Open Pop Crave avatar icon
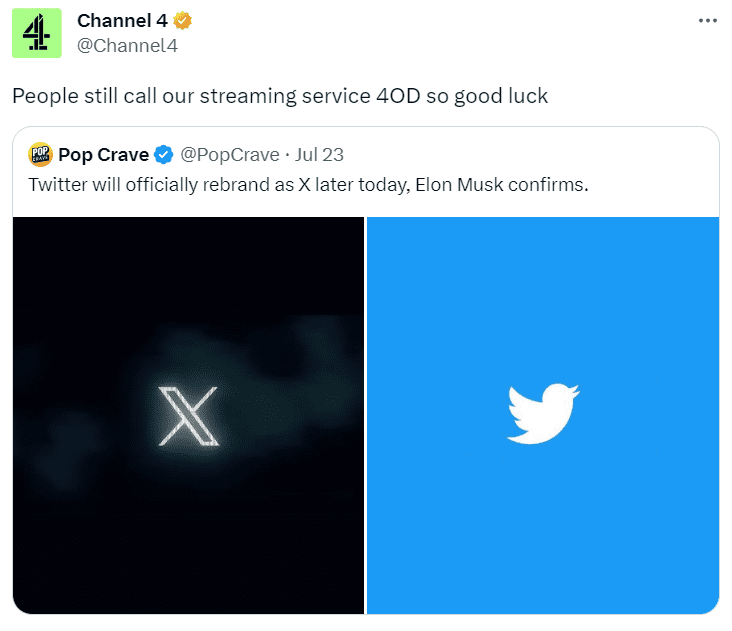The height and width of the screenshot is (631, 732). point(40,154)
